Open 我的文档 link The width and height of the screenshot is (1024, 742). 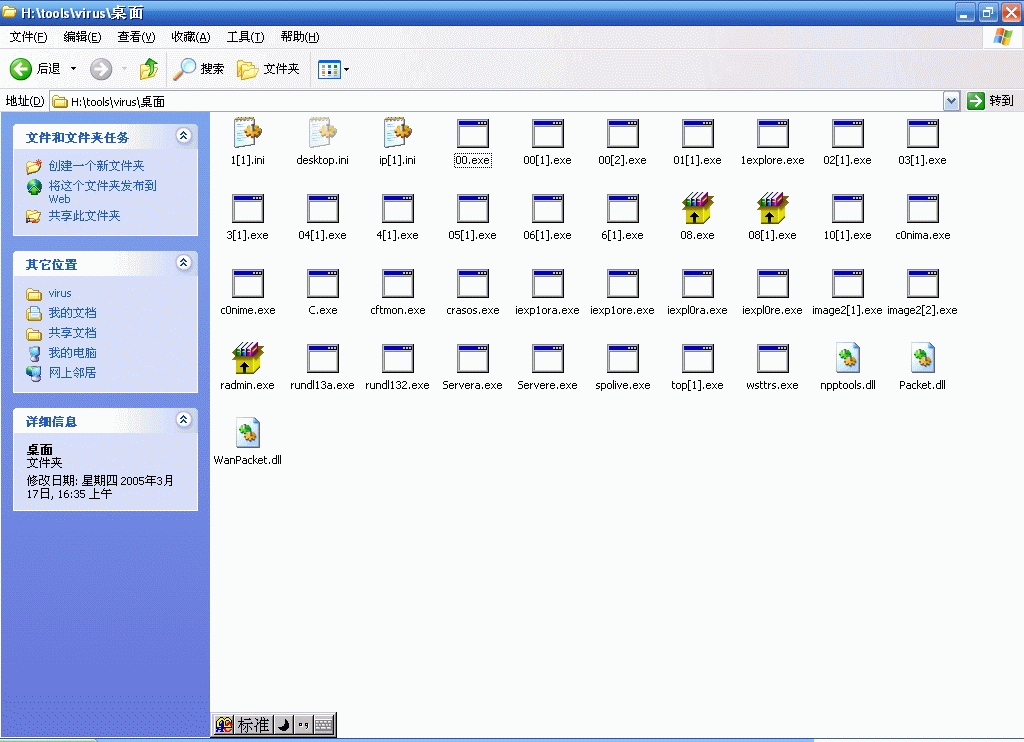72,313
